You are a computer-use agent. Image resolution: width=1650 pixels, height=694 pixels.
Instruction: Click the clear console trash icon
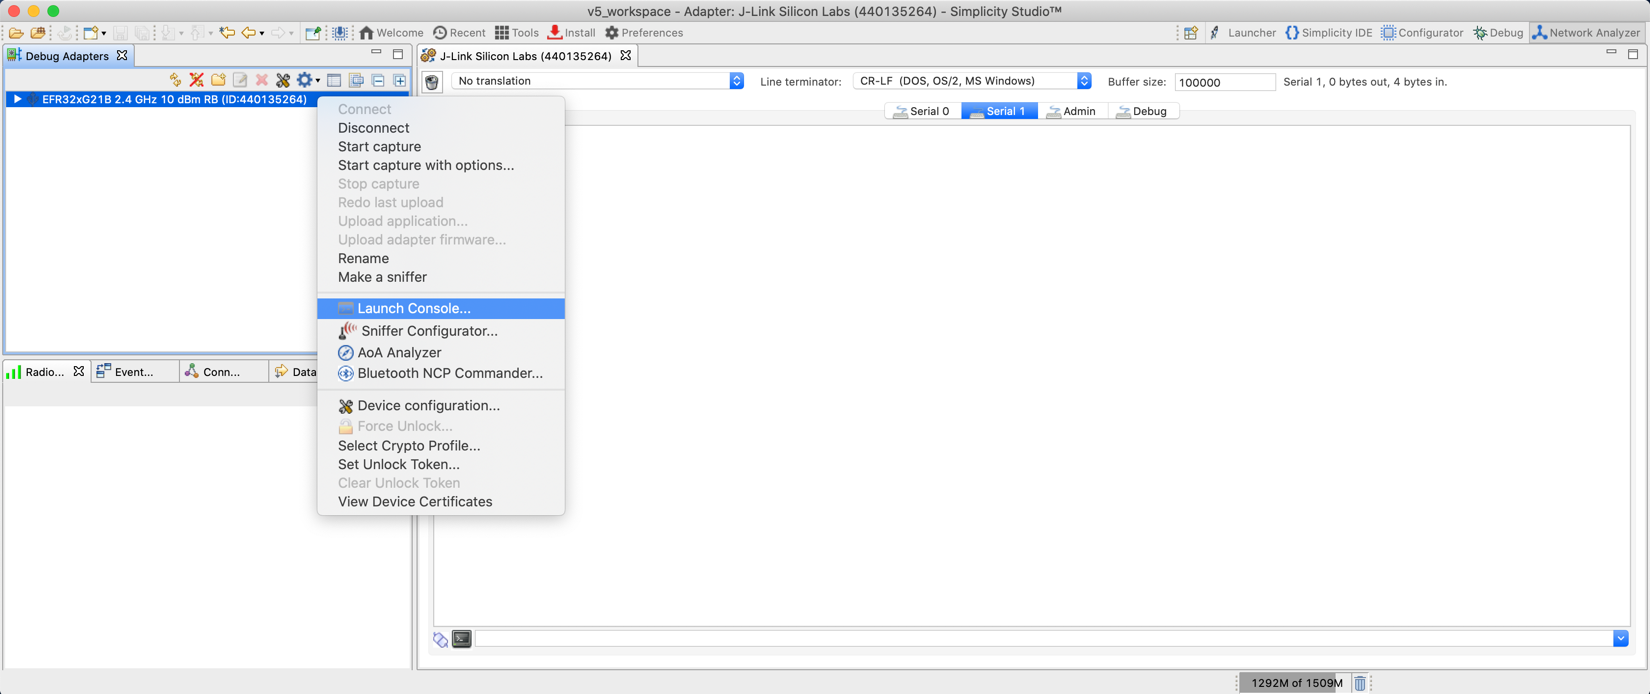pyautogui.click(x=432, y=82)
